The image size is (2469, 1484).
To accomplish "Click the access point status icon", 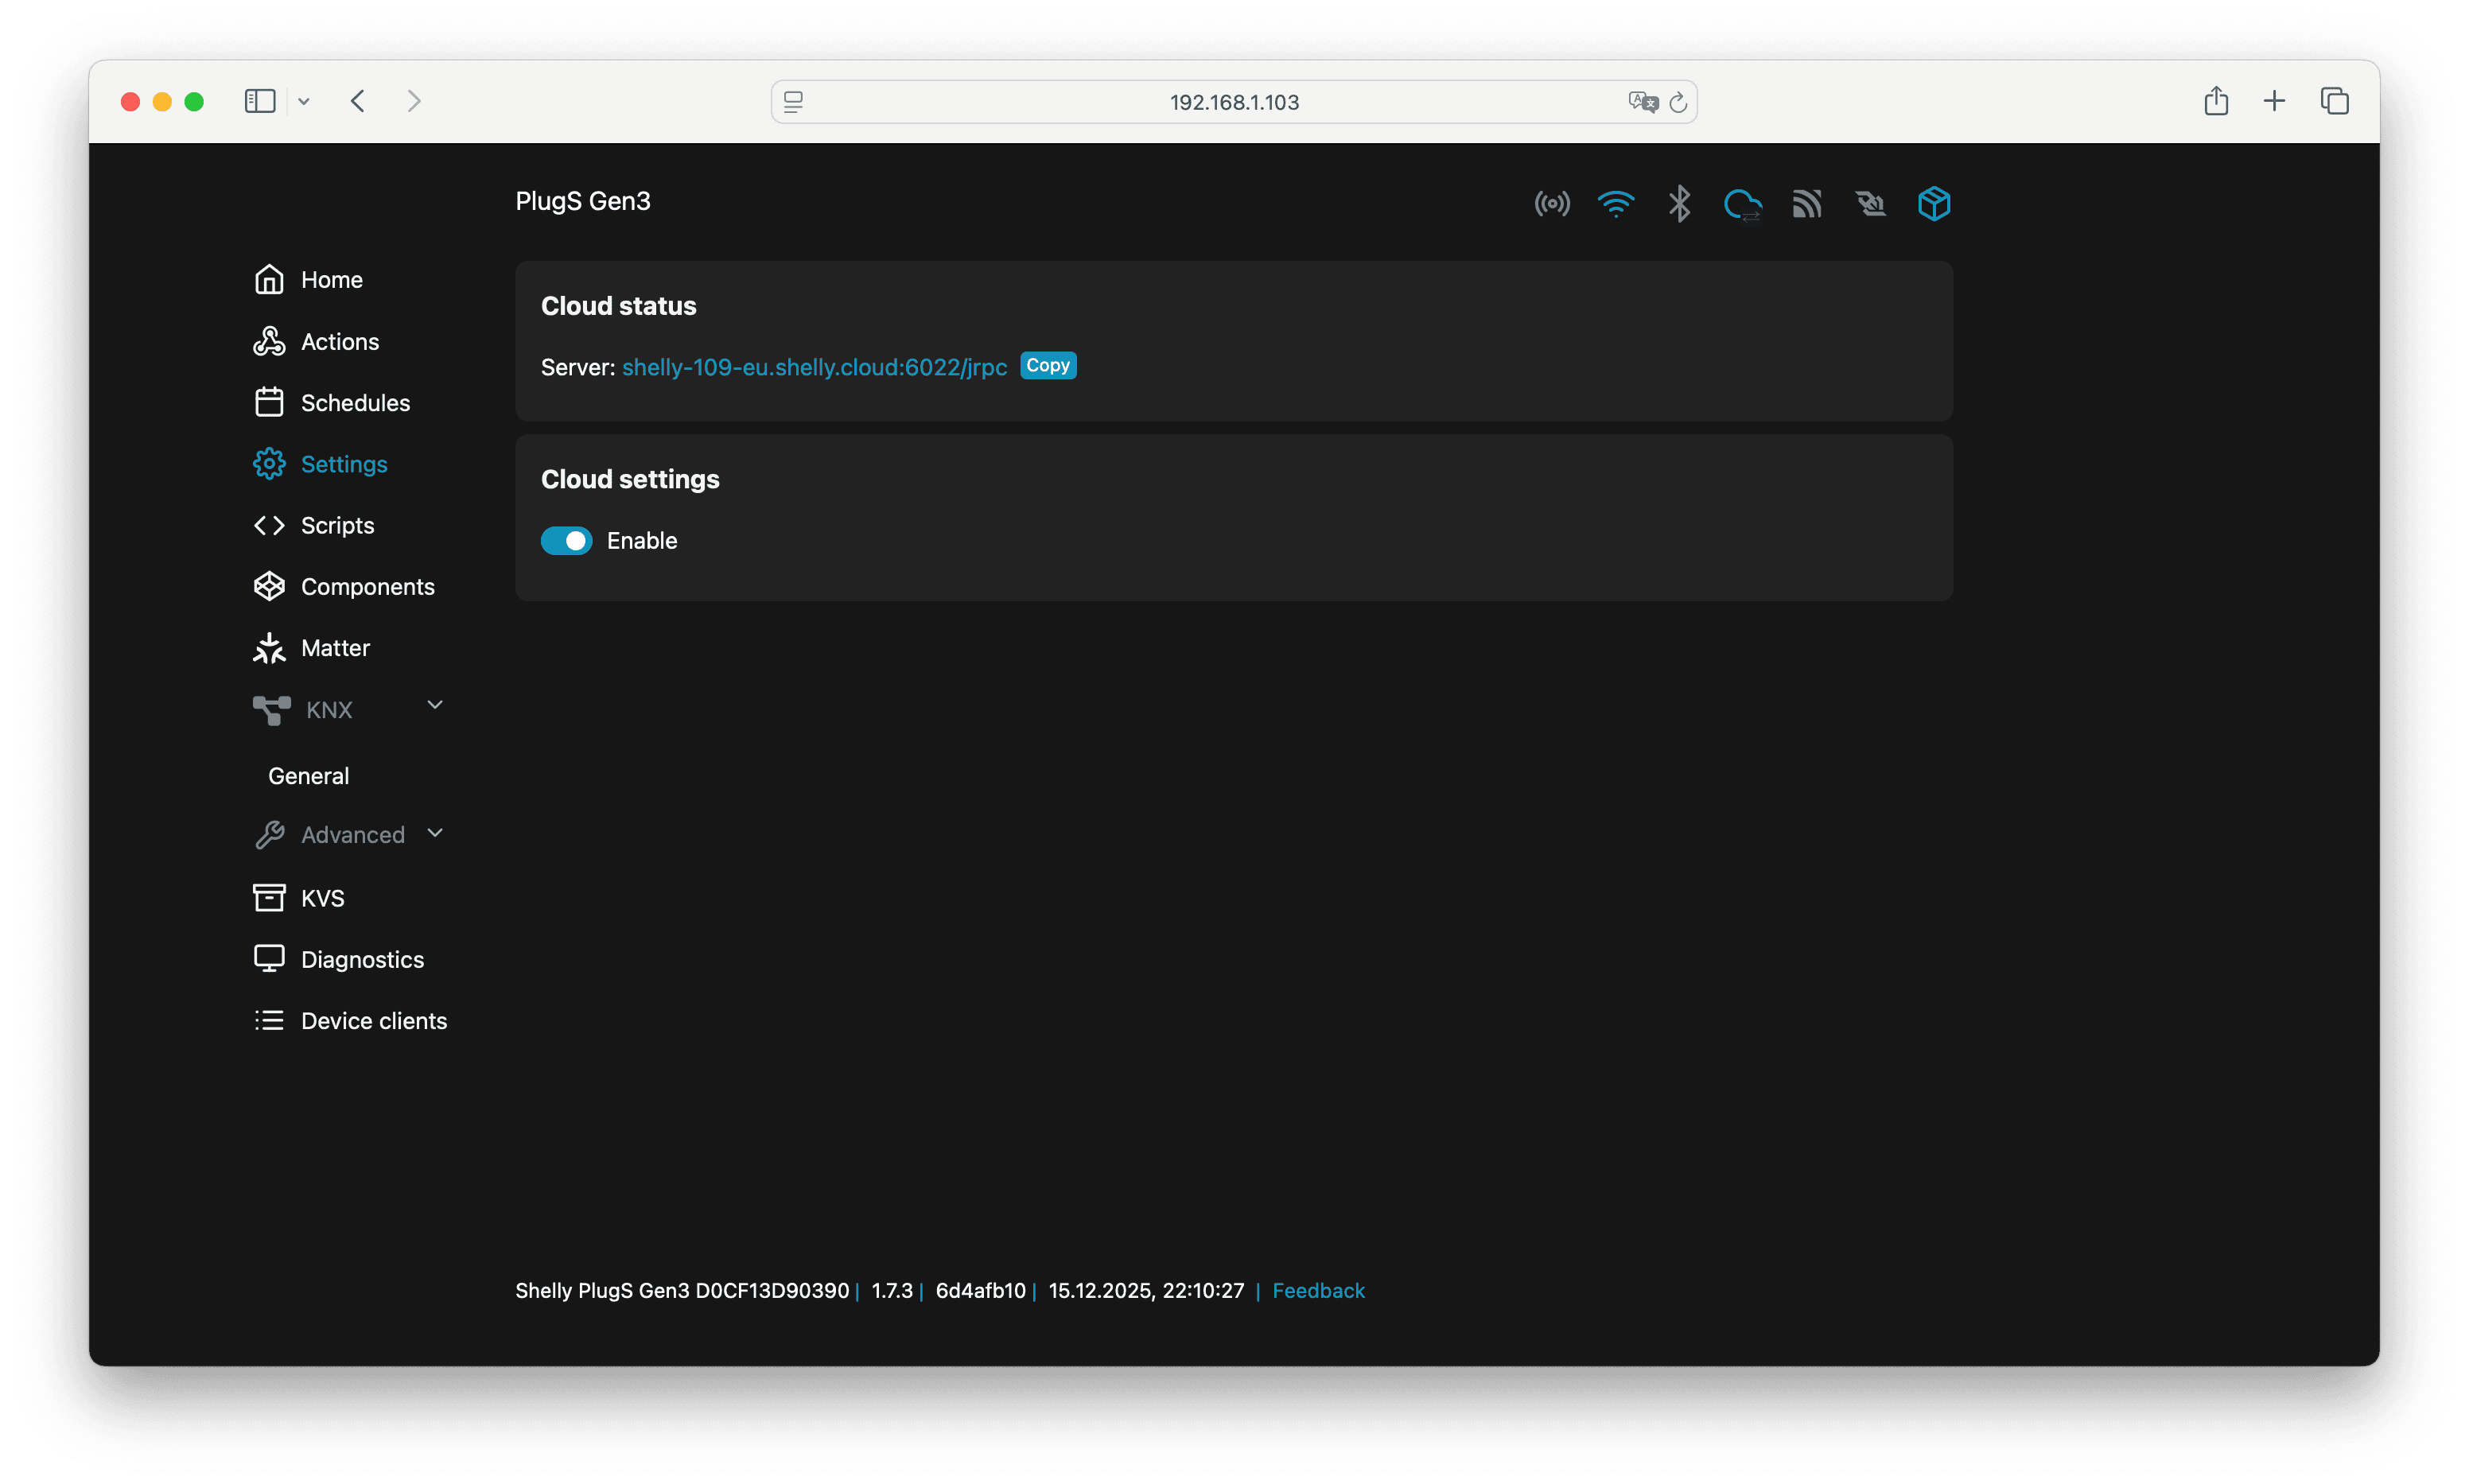I will pyautogui.click(x=1552, y=204).
